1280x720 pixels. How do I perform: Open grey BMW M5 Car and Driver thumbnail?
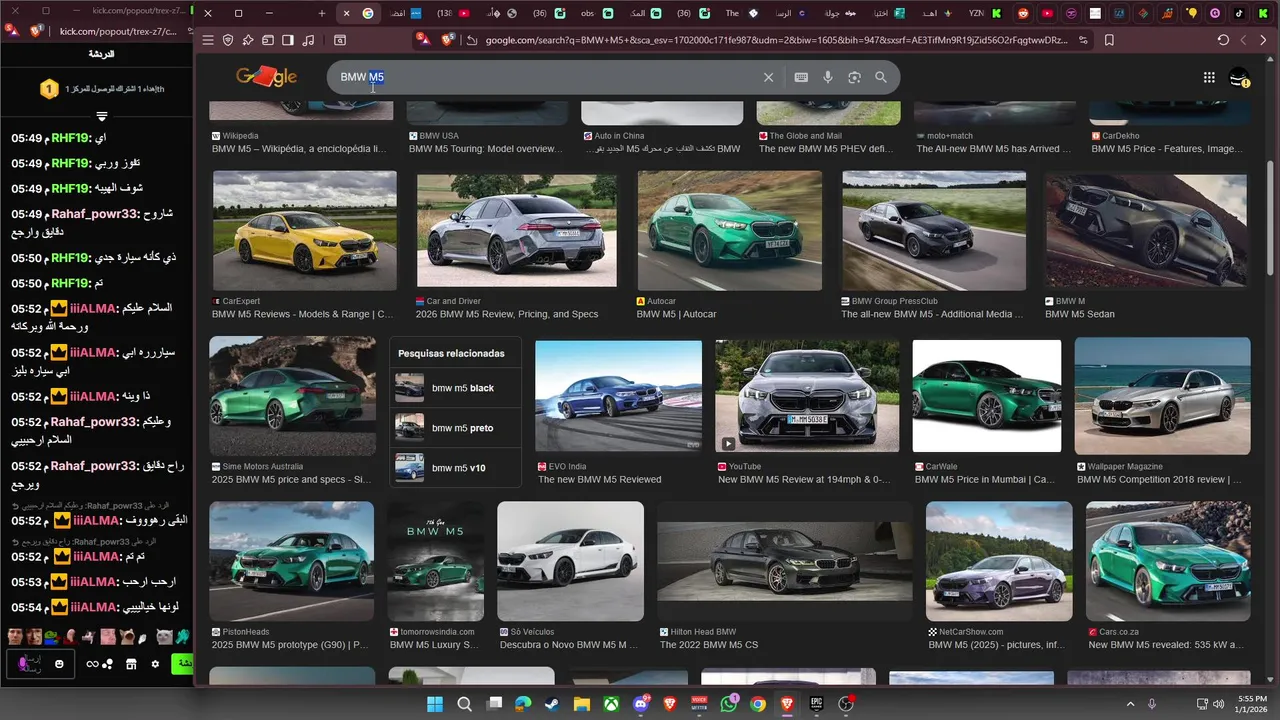coord(517,229)
